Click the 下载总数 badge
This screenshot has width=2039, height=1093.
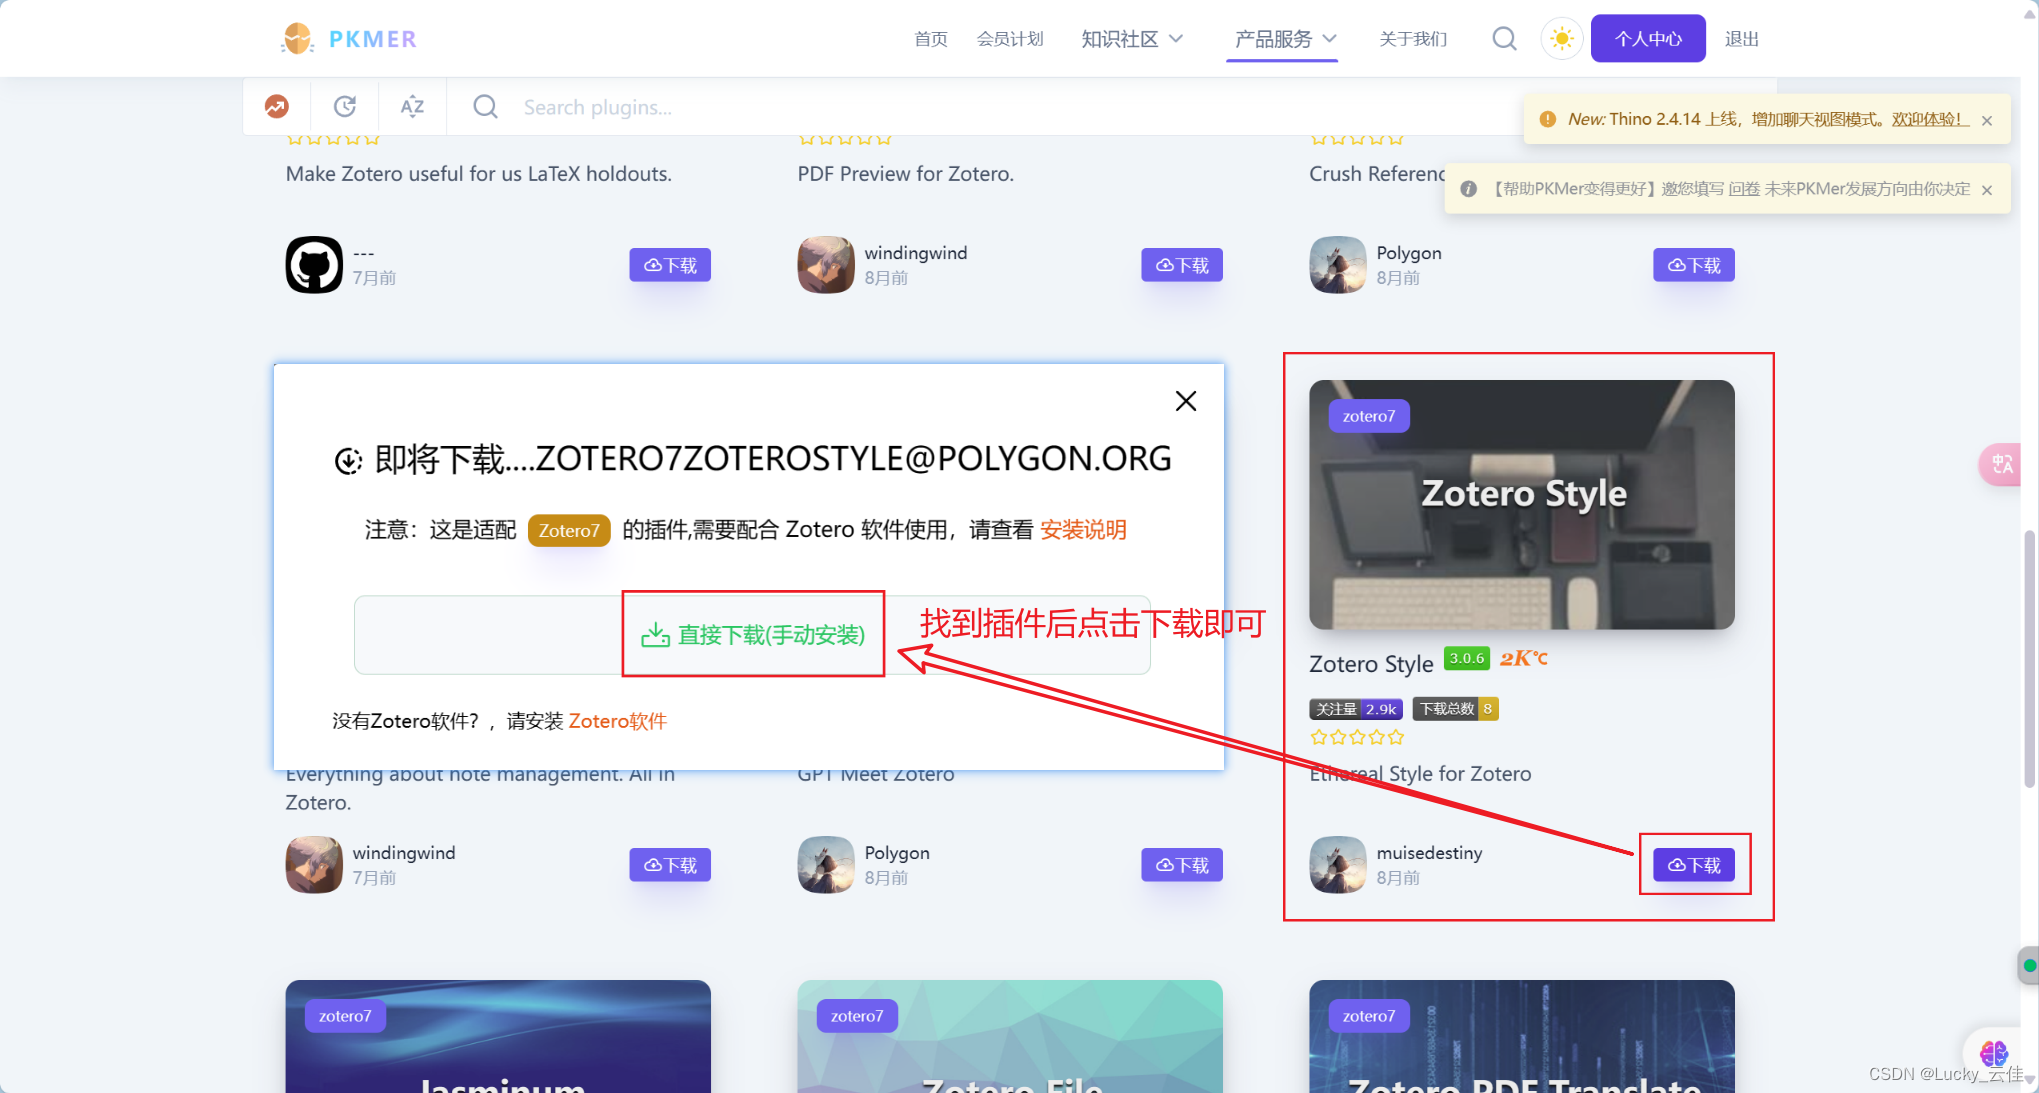click(x=1455, y=709)
